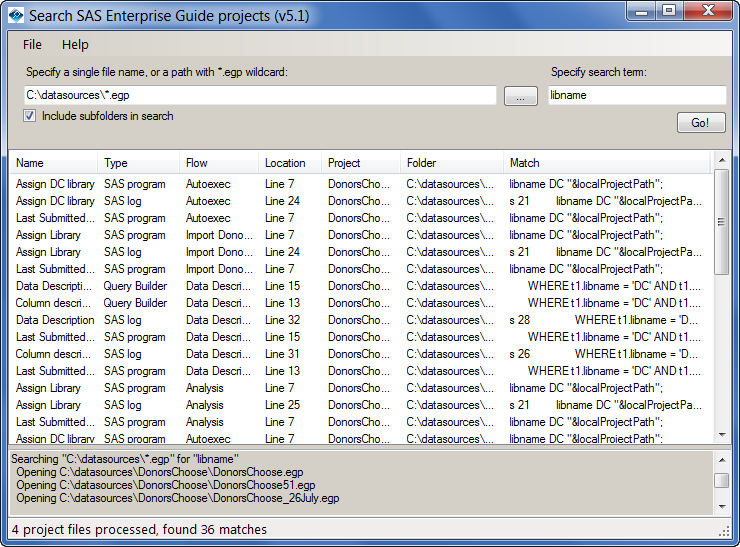Viewport: 740px width, 547px height.
Task: Select Data Descripti... Query Builder row Line 15
Action: pyautogui.click(x=361, y=286)
